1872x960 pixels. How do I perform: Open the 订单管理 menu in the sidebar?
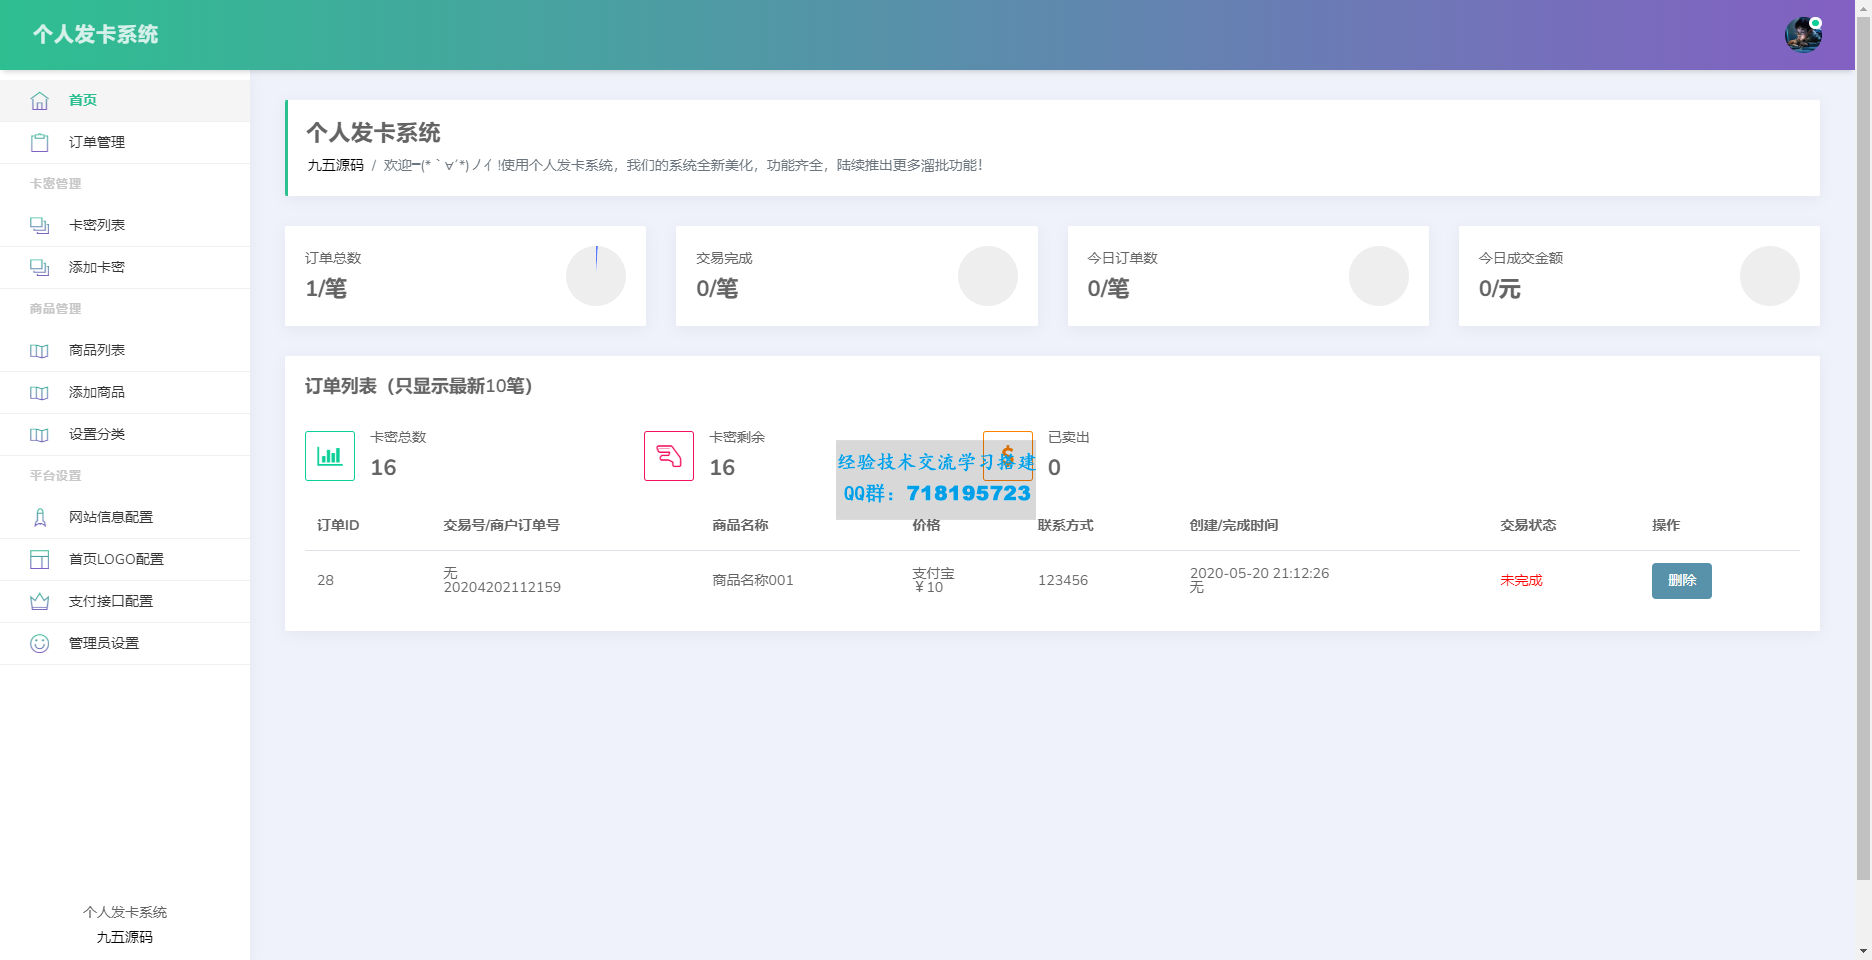(96, 142)
